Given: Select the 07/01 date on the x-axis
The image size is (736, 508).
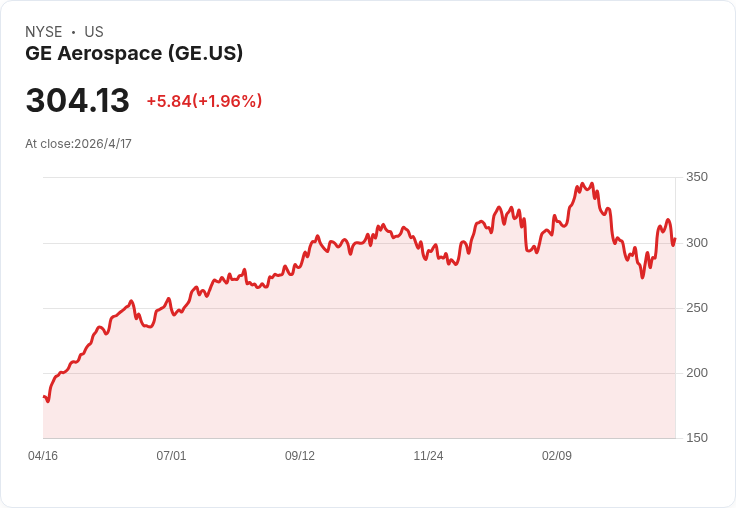Looking at the screenshot, I should tap(171, 456).
